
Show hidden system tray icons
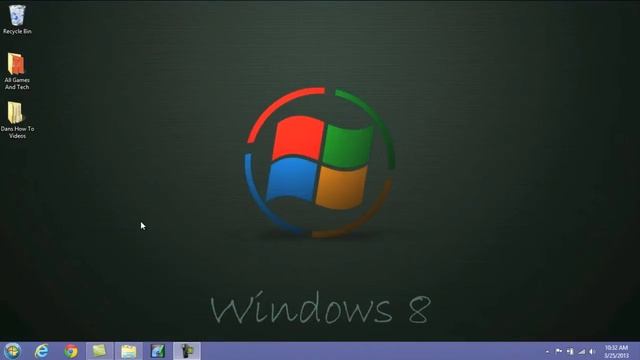coord(547,351)
